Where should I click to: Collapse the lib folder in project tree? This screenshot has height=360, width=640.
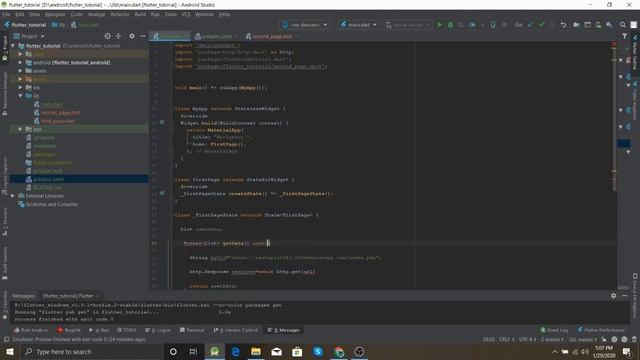coord(20,96)
